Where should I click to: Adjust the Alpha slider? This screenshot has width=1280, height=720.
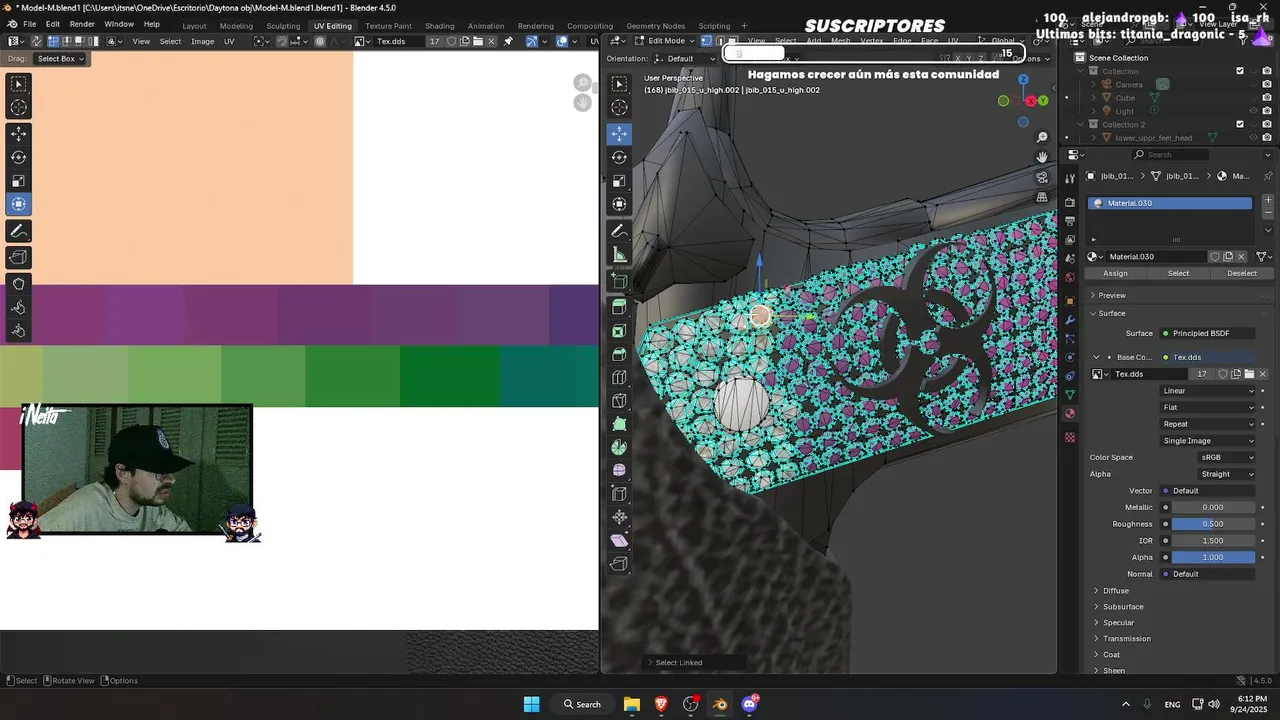pyautogui.click(x=1213, y=557)
